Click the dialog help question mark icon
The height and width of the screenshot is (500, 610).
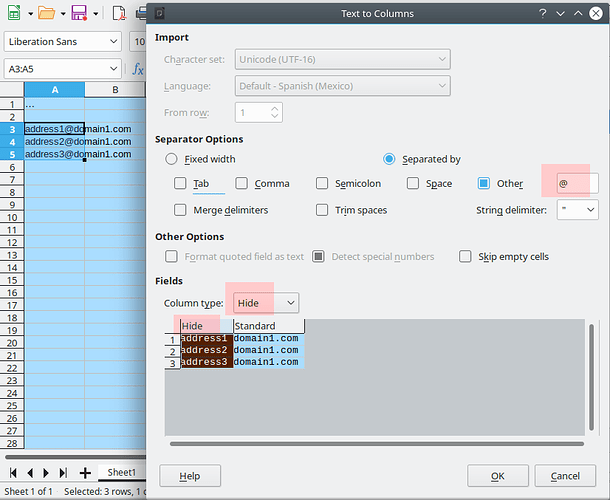pyautogui.click(x=542, y=14)
